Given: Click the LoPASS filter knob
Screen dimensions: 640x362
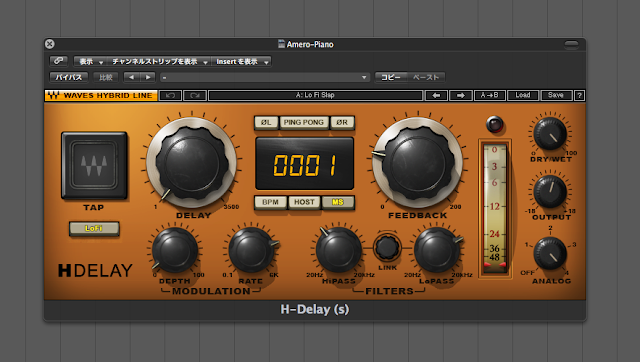Looking at the screenshot, I should [437, 250].
